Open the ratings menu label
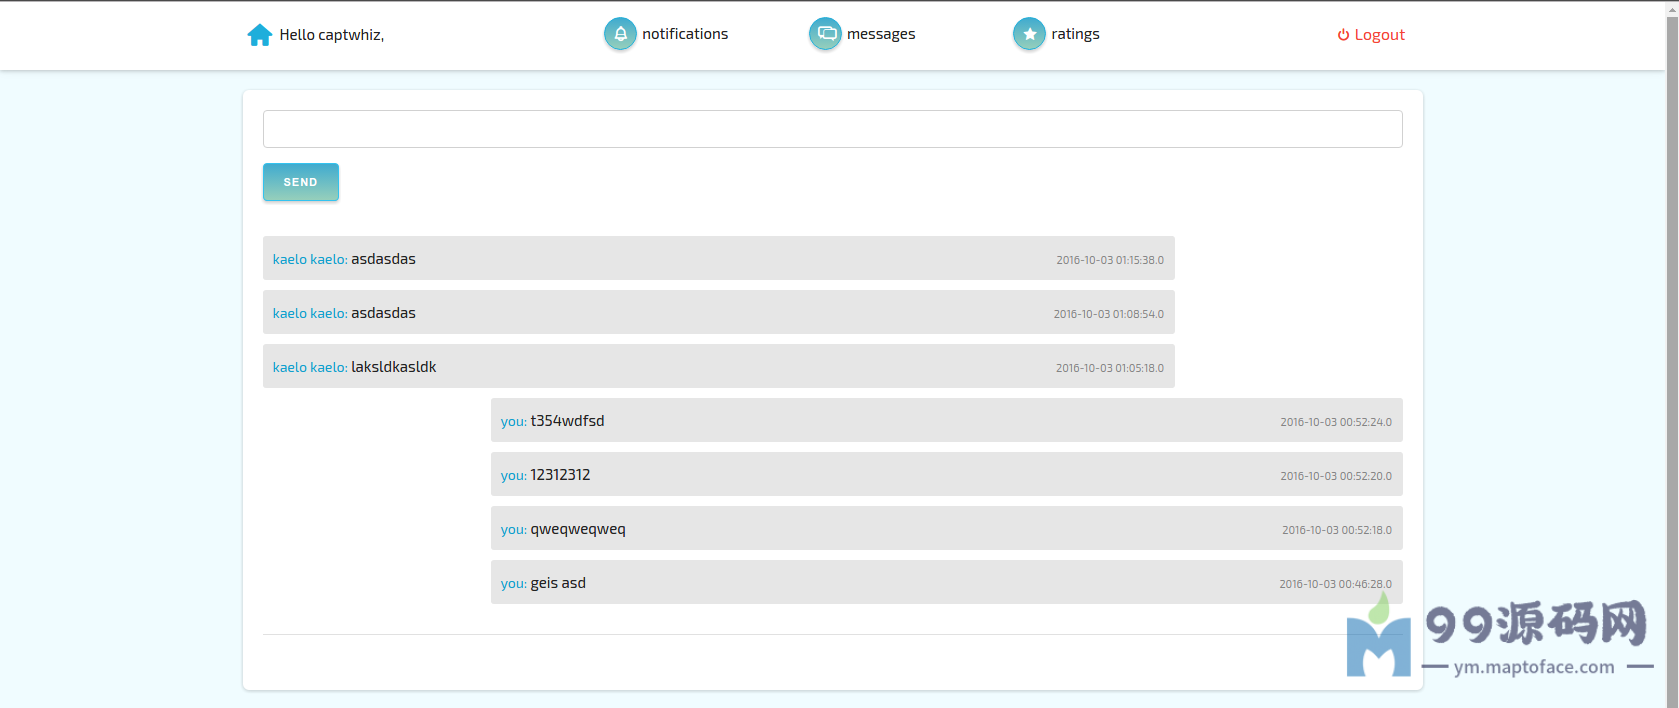 1075,34
